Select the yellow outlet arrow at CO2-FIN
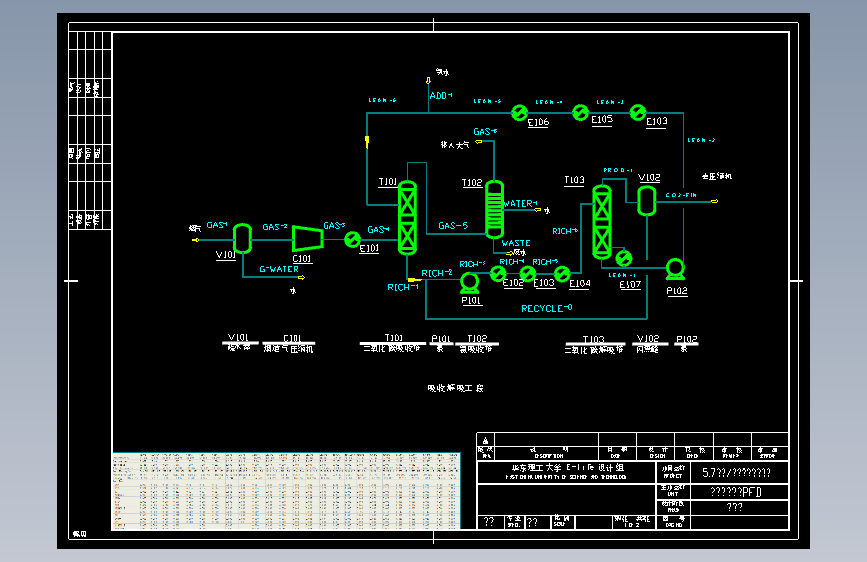 tap(714, 201)
